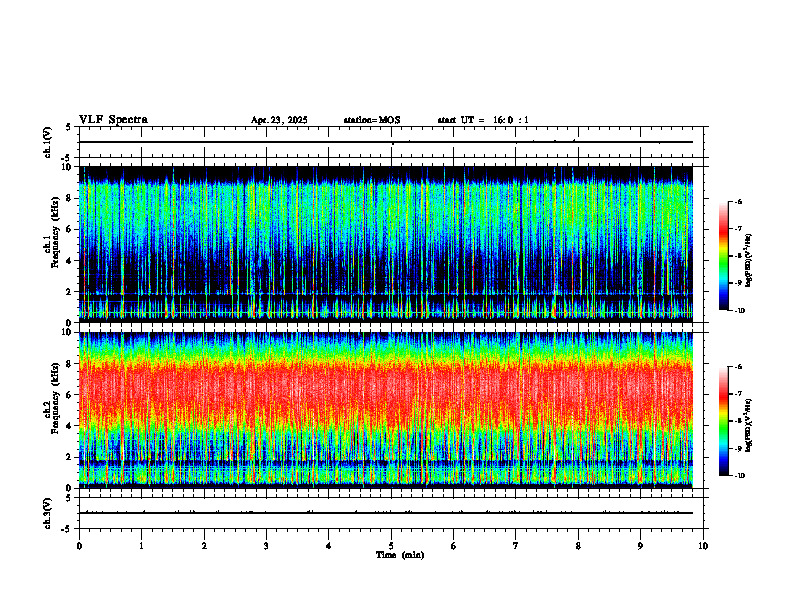This screenshot has height=612, width=792.
Task: Click the ch.1 frequency axis "4" tick label
Action: 69,261
